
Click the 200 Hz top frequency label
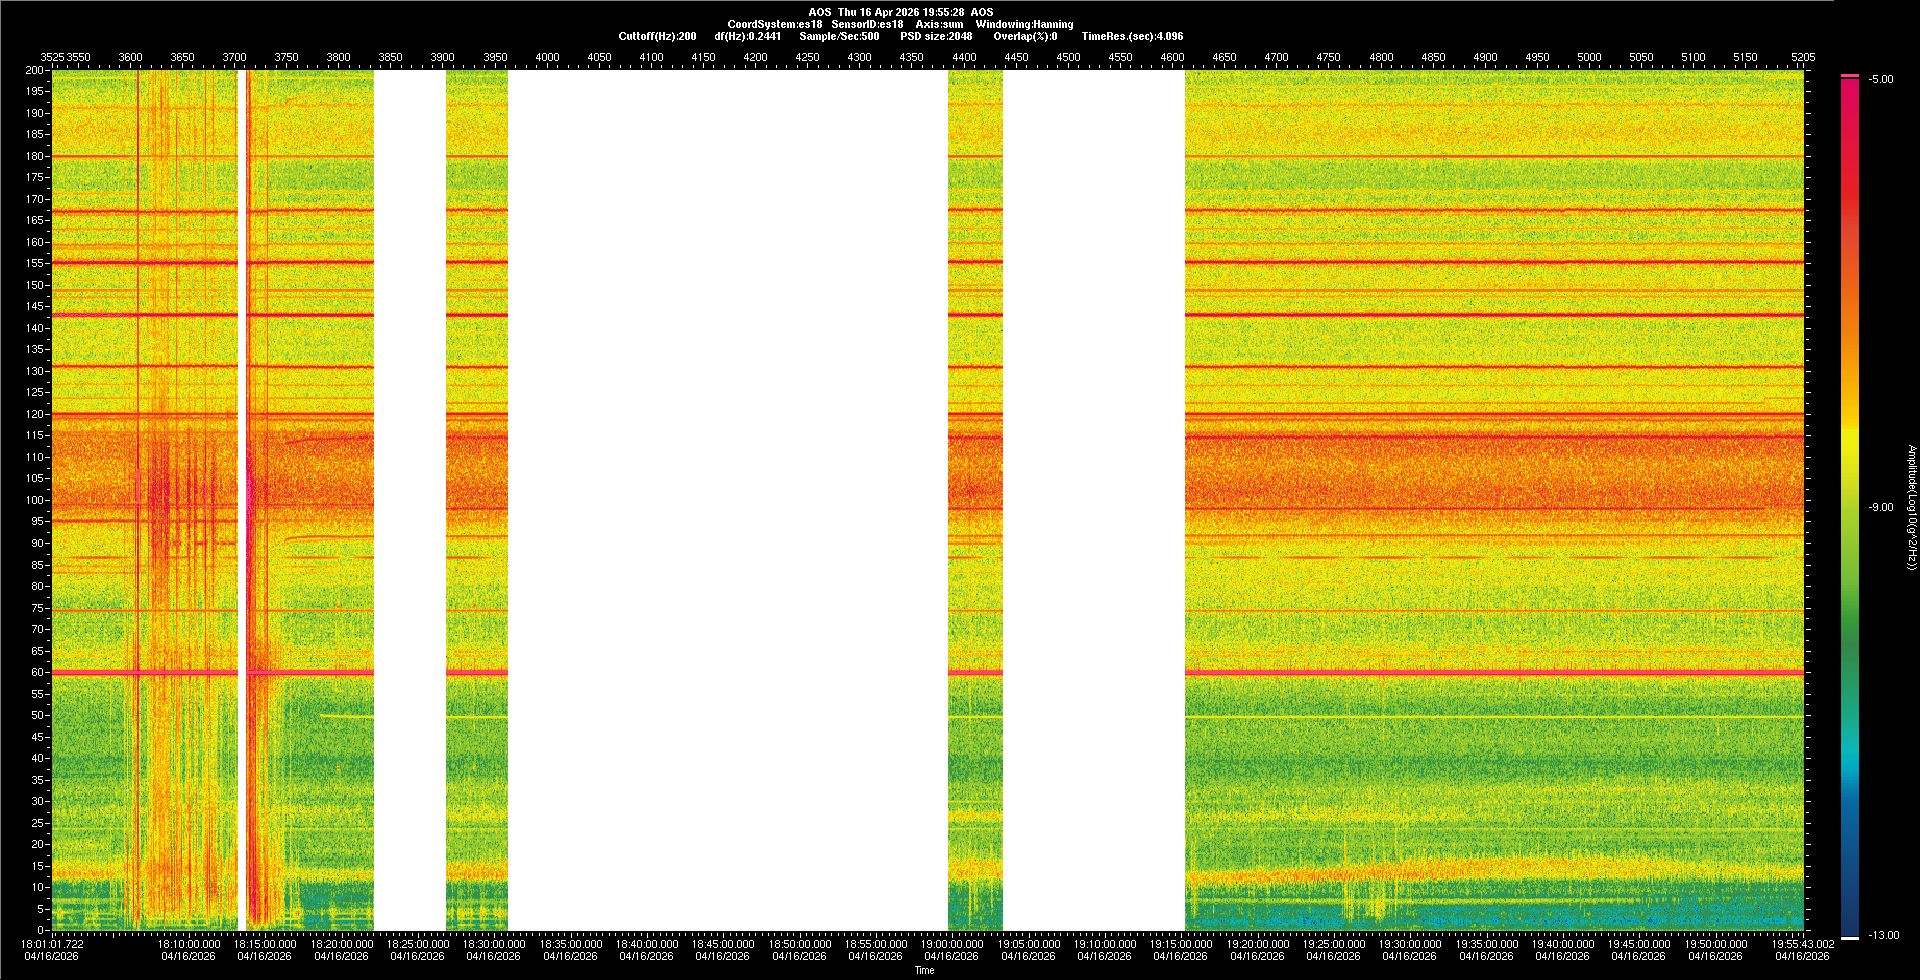pyautogui.click(x=35, y=70)
